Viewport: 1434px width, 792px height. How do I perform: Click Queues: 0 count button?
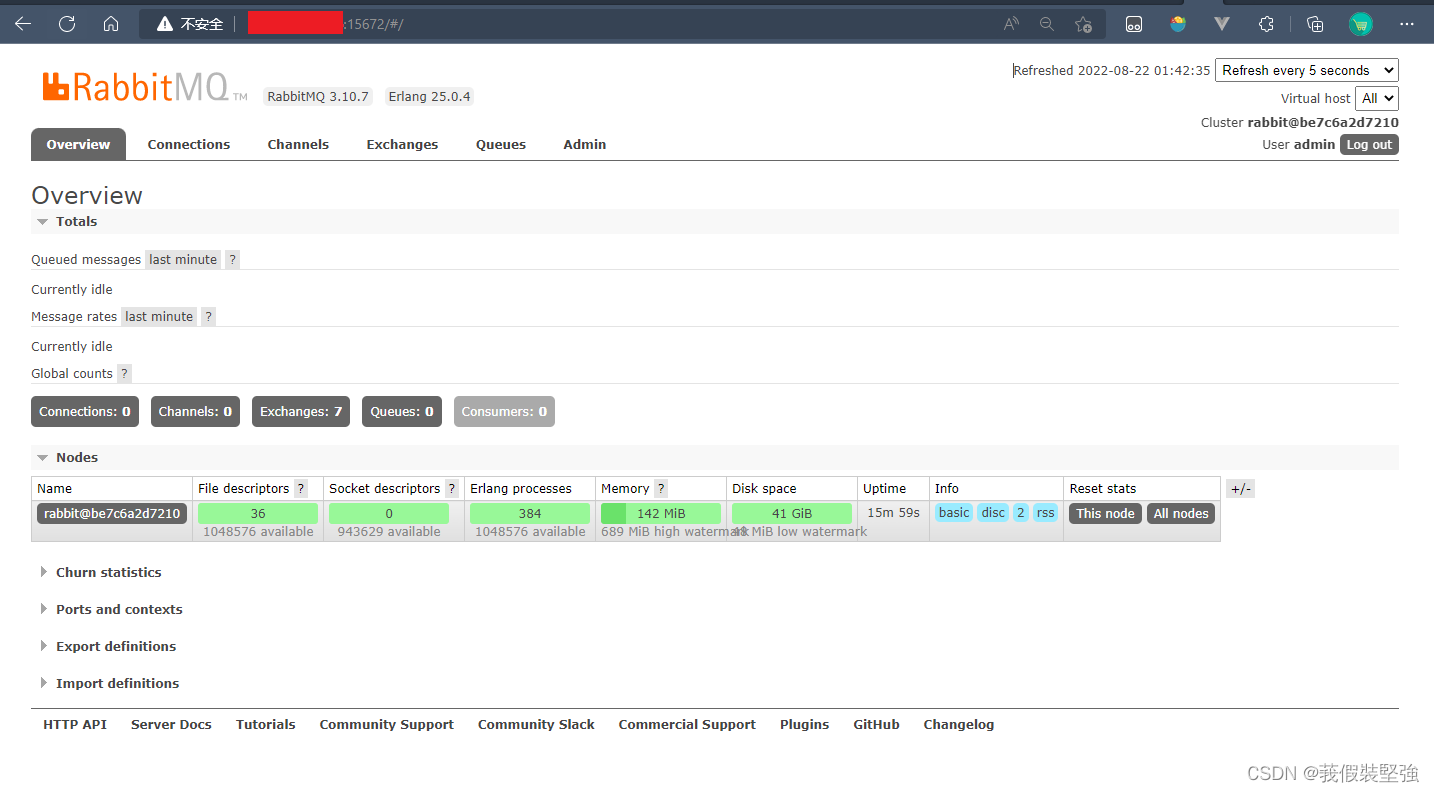402,411
